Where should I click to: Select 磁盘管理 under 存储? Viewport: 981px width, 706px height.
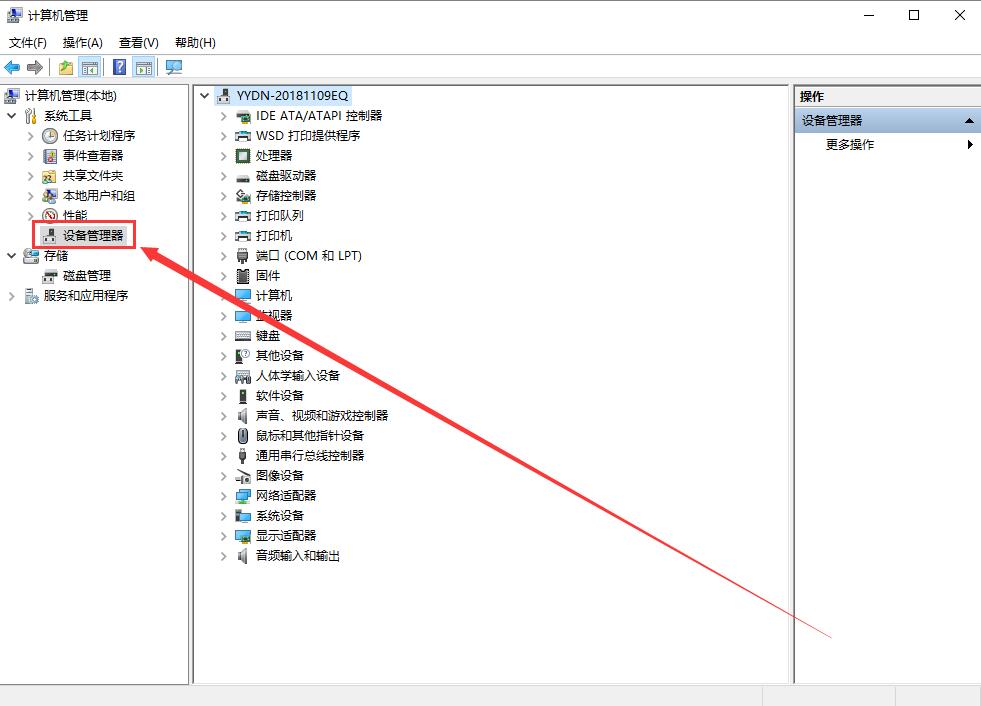tap(86, 275)
